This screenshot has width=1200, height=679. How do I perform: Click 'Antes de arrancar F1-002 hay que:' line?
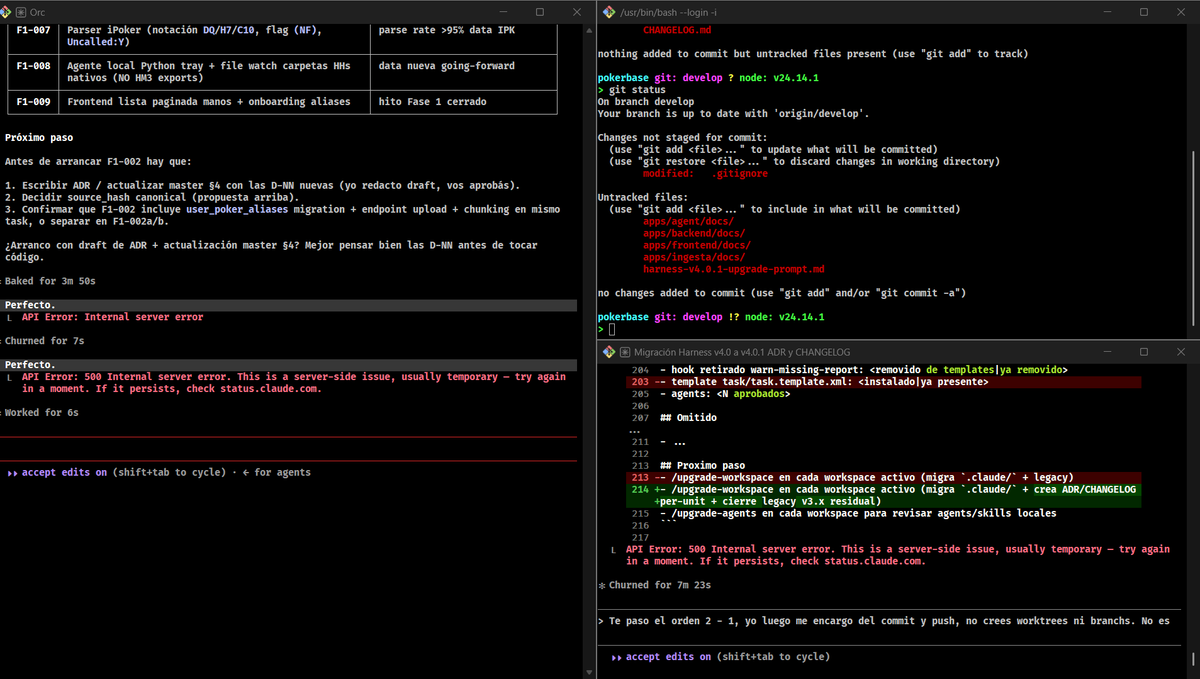(x=98, y=161)
